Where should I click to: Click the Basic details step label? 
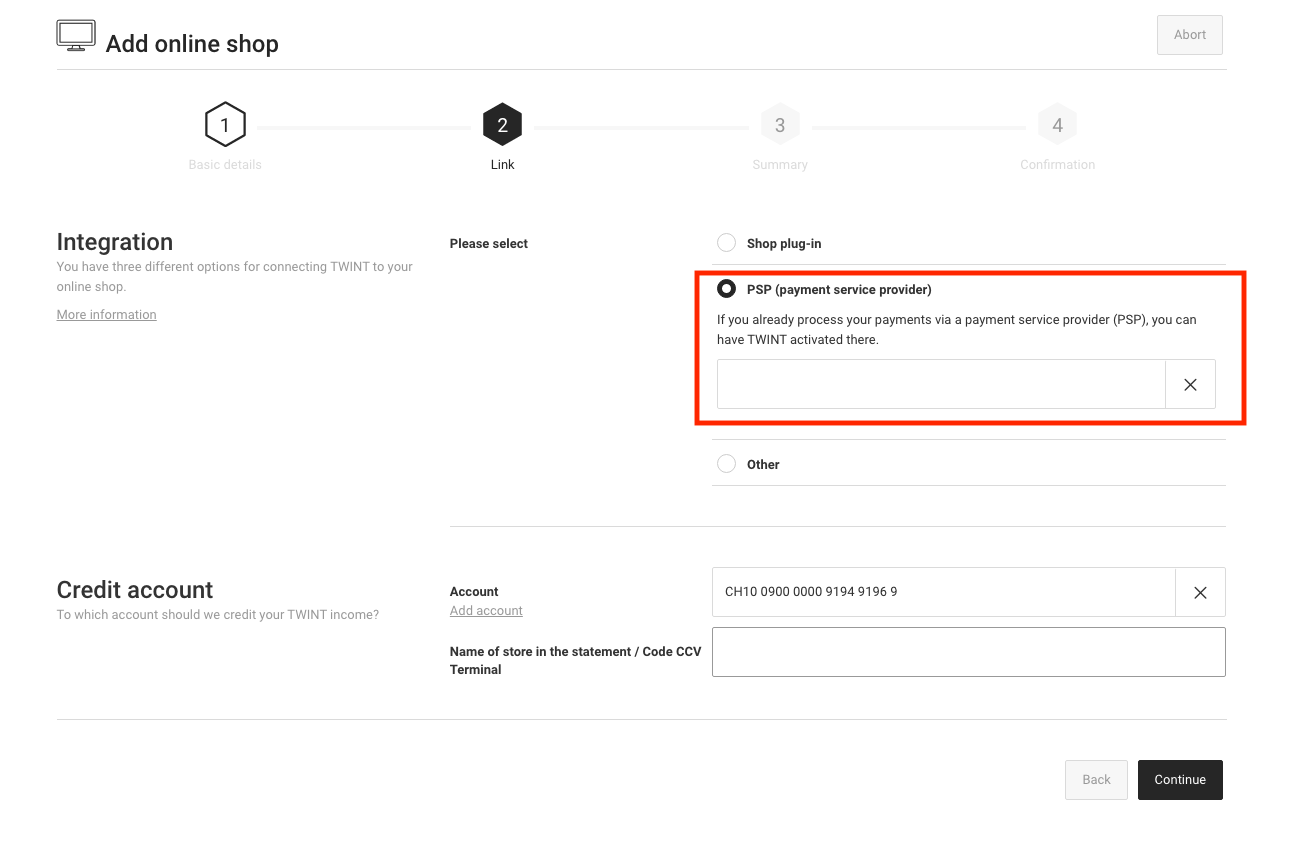pos(225,165)
